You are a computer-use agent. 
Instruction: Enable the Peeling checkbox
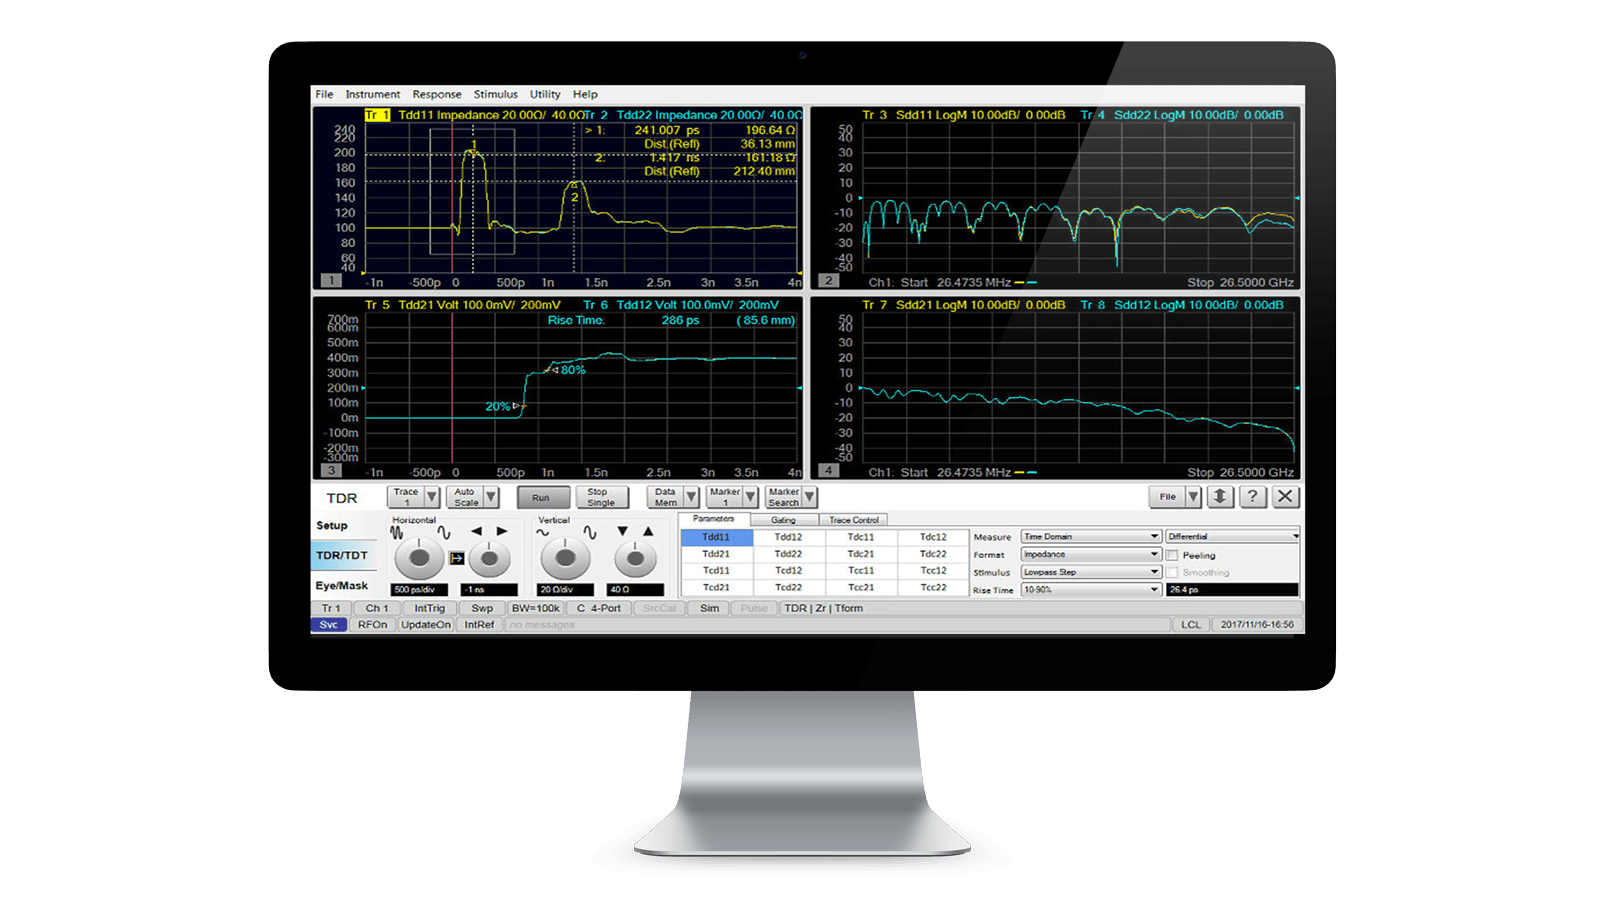pos(1172,555)
